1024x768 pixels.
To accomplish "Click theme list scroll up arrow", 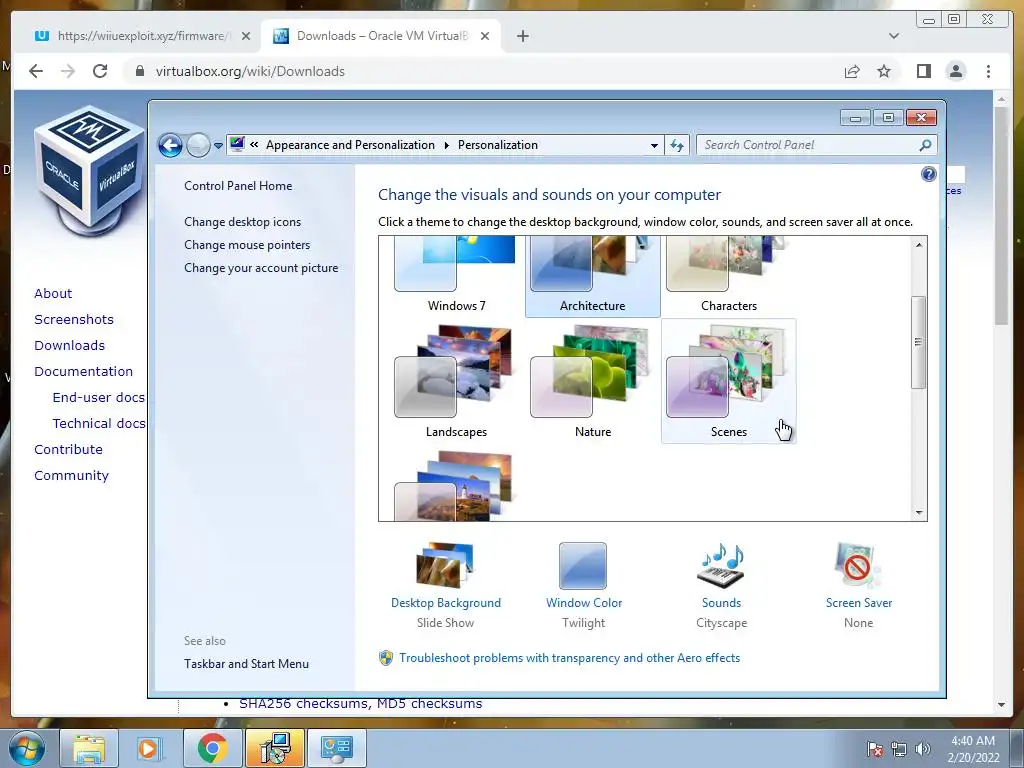I will (919, 245).
